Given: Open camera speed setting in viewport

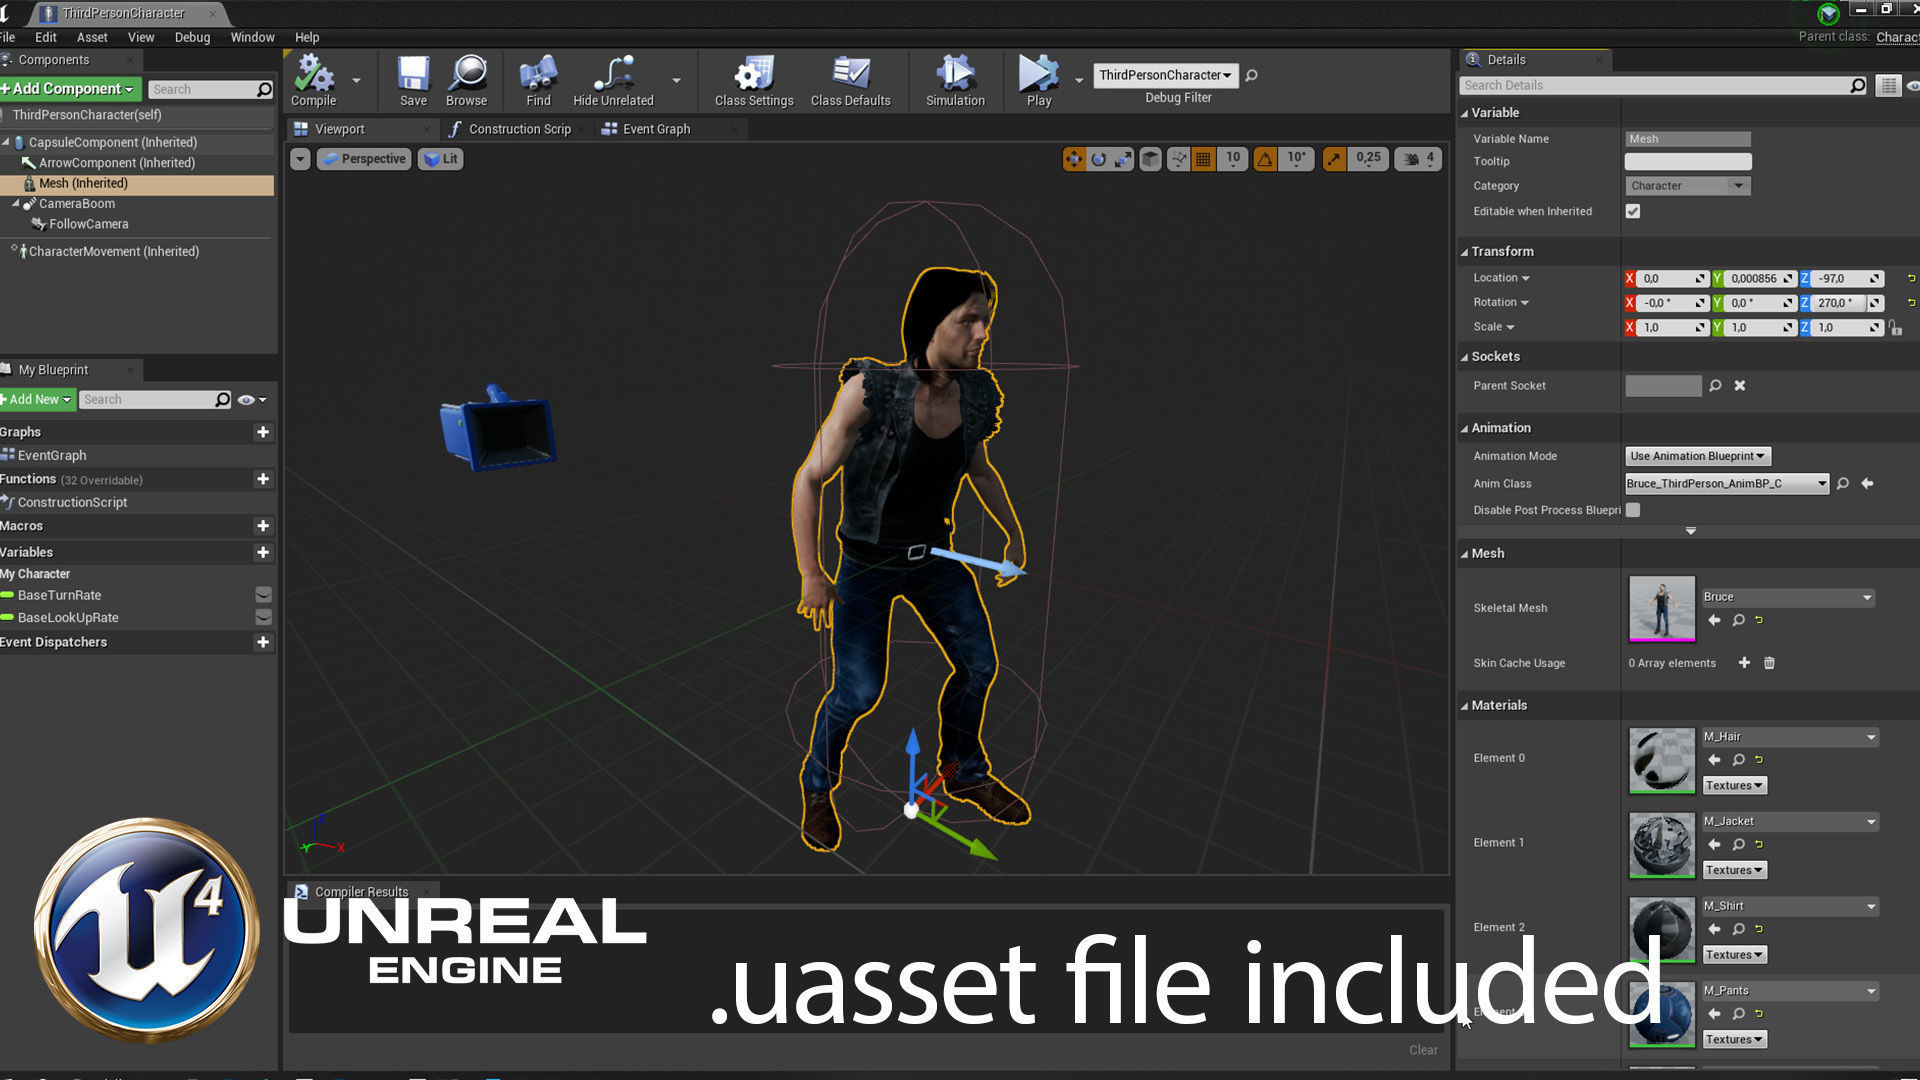Looking at the screenshot, I should click(1419, 159).
